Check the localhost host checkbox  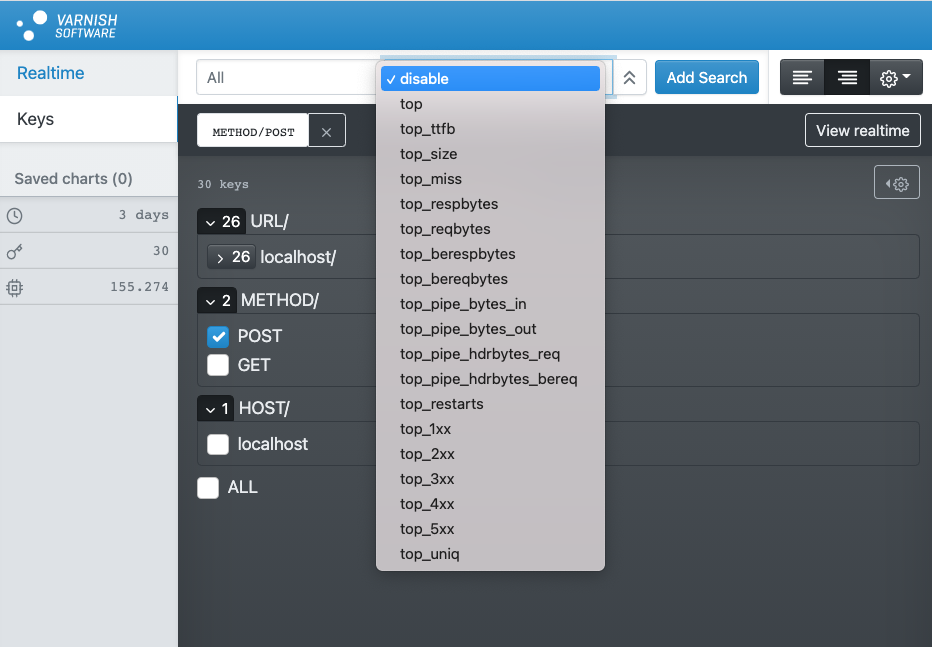(218, 444)
